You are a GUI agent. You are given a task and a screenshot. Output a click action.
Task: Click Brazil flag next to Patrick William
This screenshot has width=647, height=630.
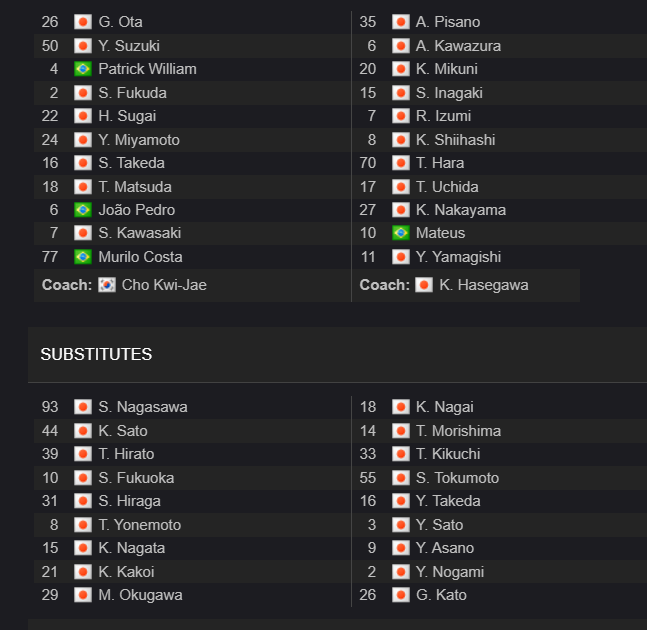83,69
